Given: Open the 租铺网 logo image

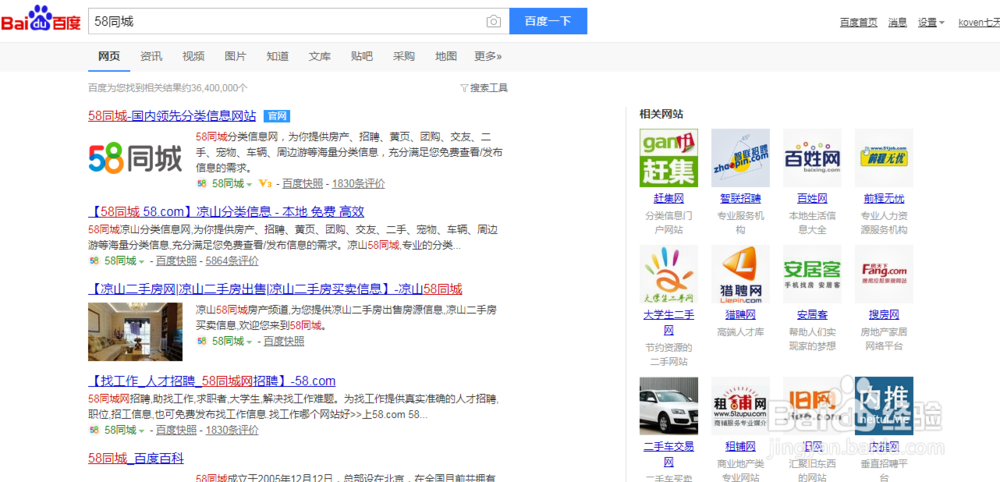Looking at the screenshot, I should pyautogui.click(x=740, y=406).
